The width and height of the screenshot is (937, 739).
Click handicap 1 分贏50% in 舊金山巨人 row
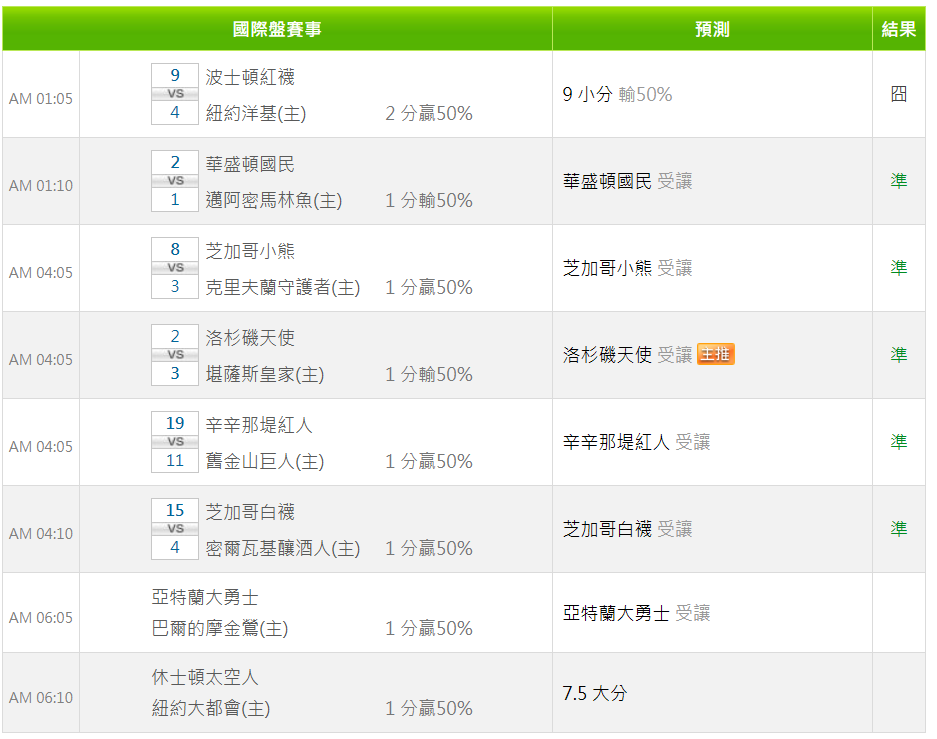pyautogui.click(x=428, y=461)
